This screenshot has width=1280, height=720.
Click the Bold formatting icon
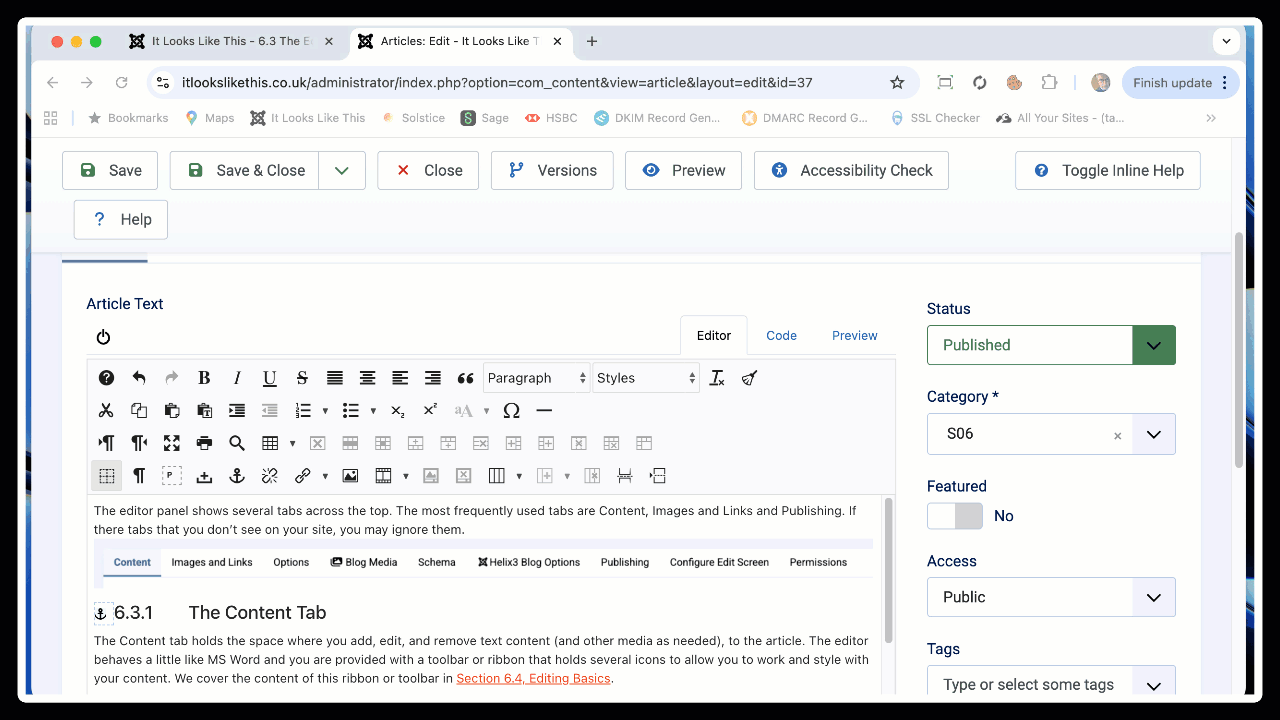pos(204,378)
